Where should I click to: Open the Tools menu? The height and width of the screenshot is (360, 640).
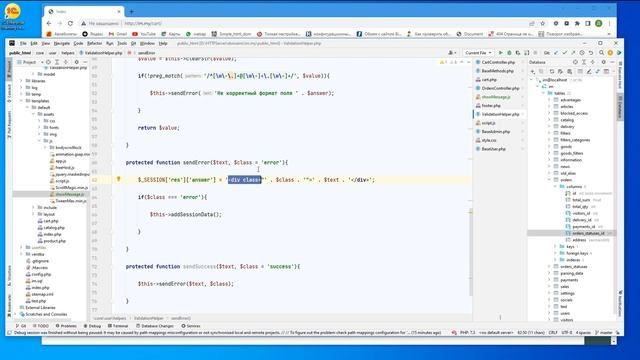[x=122, y=43]
